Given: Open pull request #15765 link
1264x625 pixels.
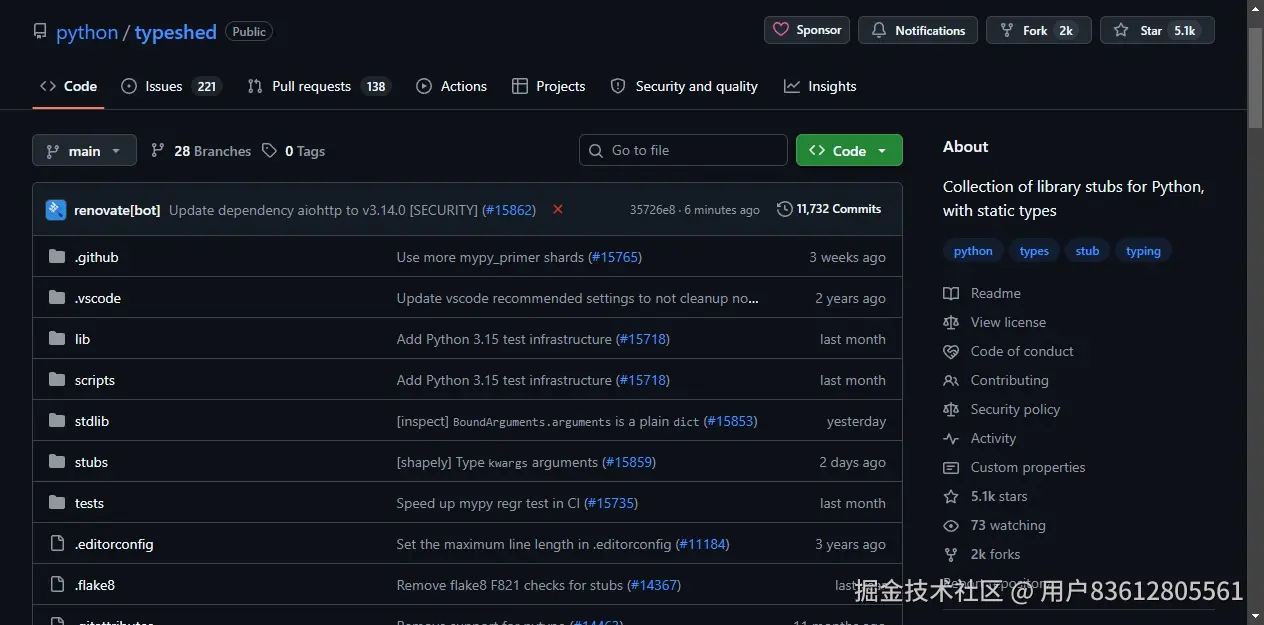Looking at the screenshot, I should [x=614, y=257].
